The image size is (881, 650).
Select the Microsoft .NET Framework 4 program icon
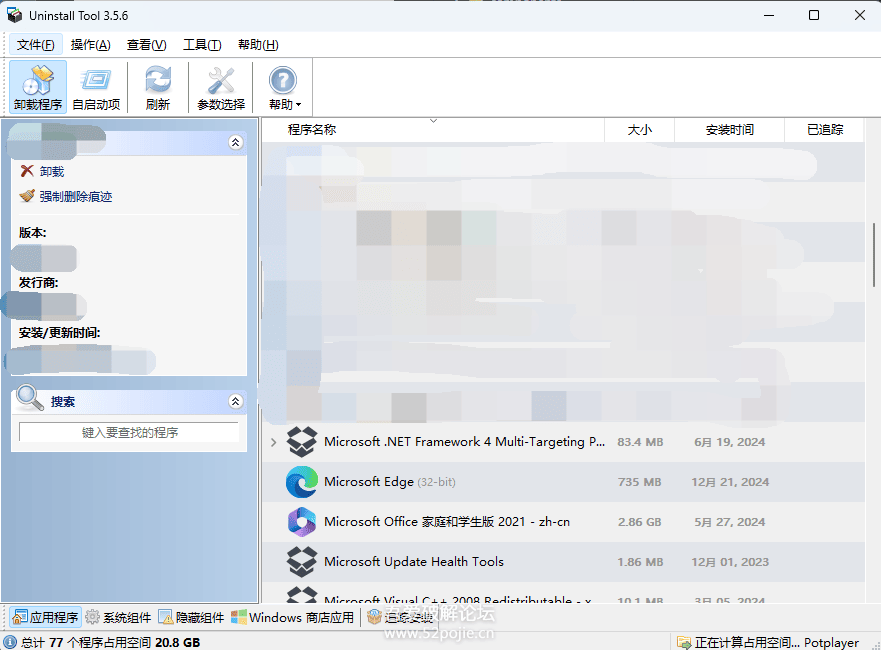coord(302,442)
